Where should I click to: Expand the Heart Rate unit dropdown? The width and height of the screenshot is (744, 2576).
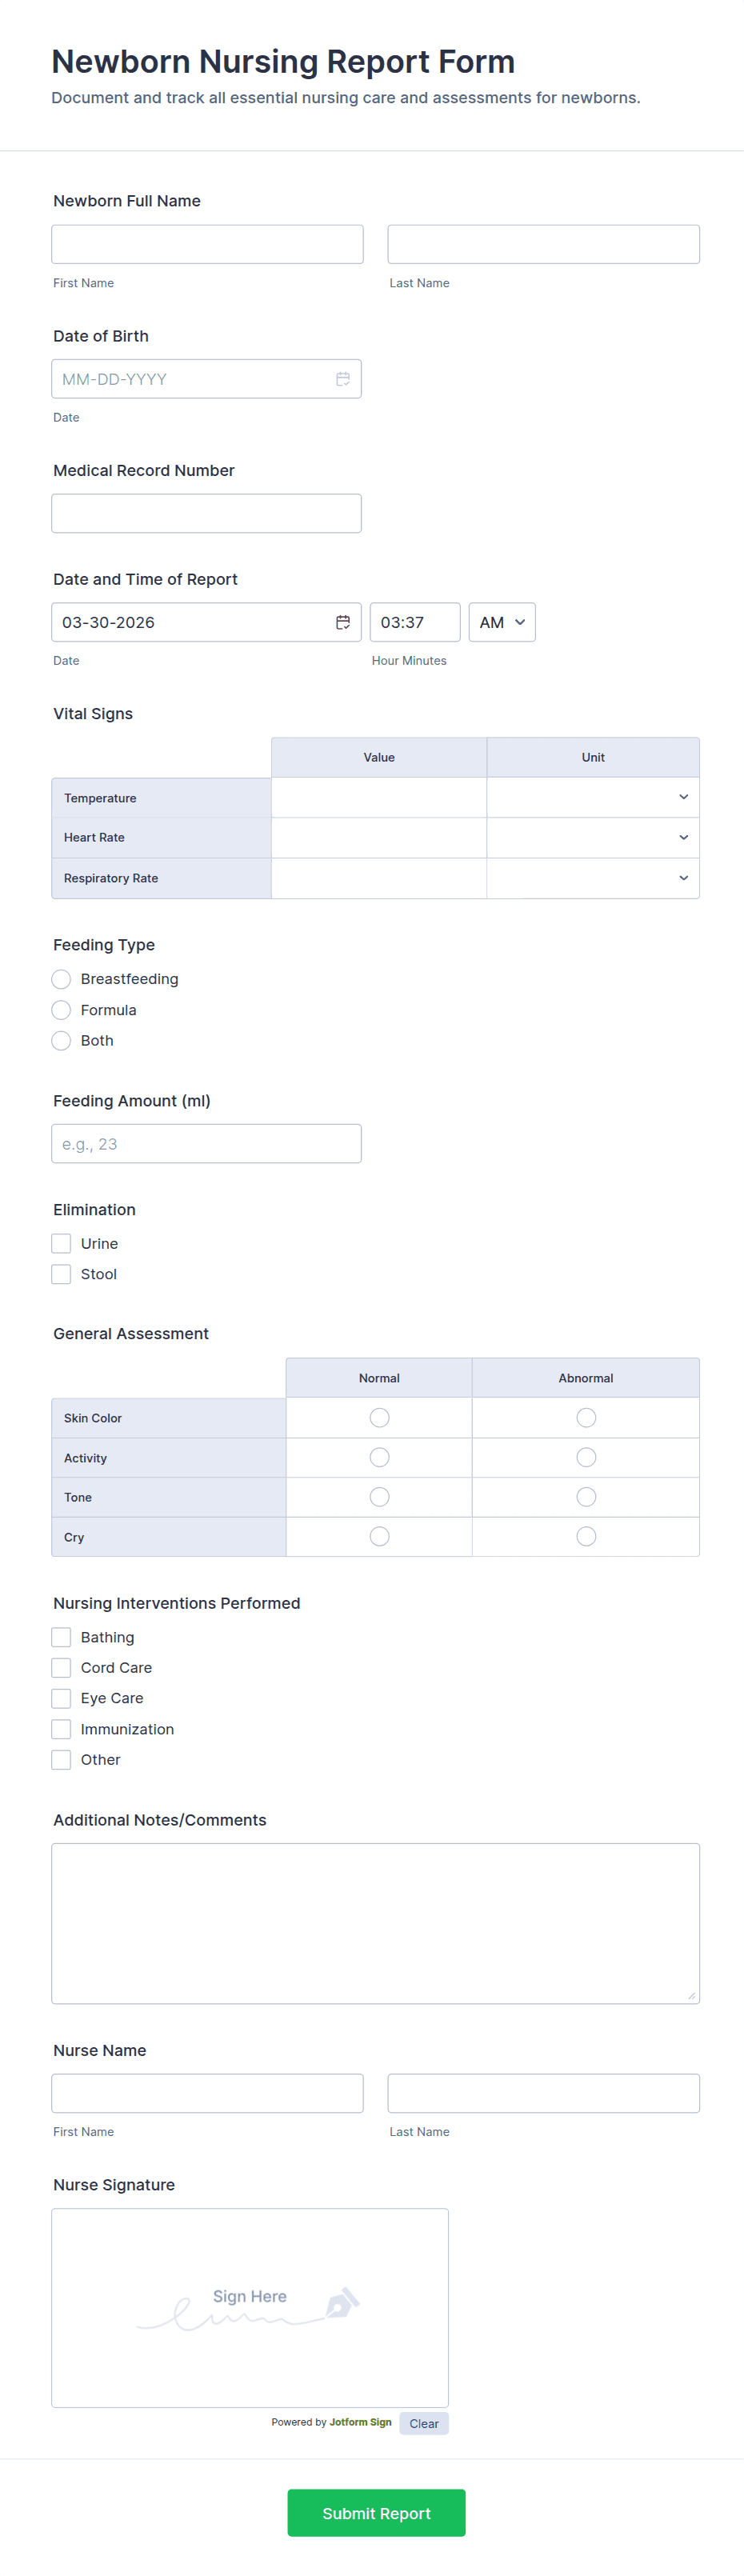[x=593, y=838]
